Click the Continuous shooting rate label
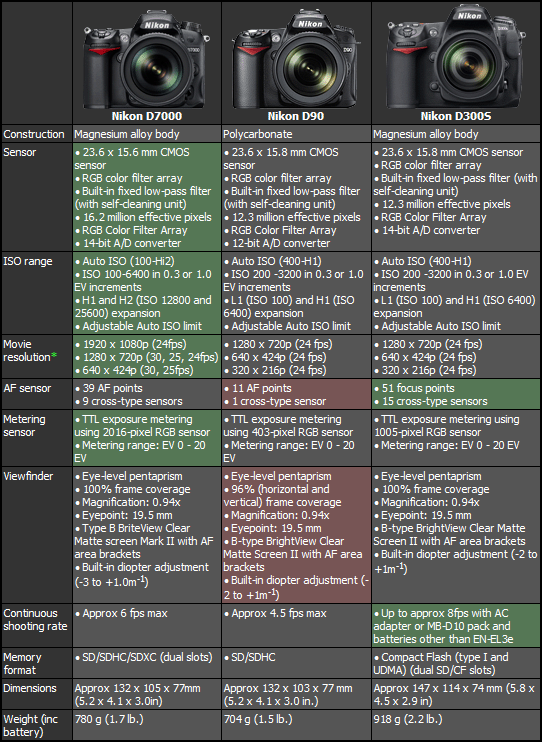This screenshot has width=542, height=742. [x=35, y=619]
